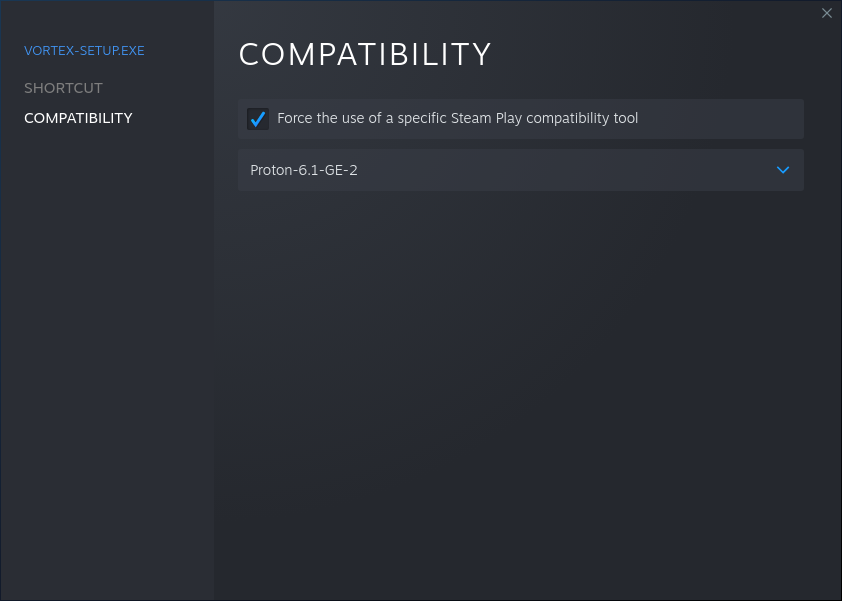Switch to the Shortcut tab
The width and height of the screenshot is (842, 601).
click(63, 88)
